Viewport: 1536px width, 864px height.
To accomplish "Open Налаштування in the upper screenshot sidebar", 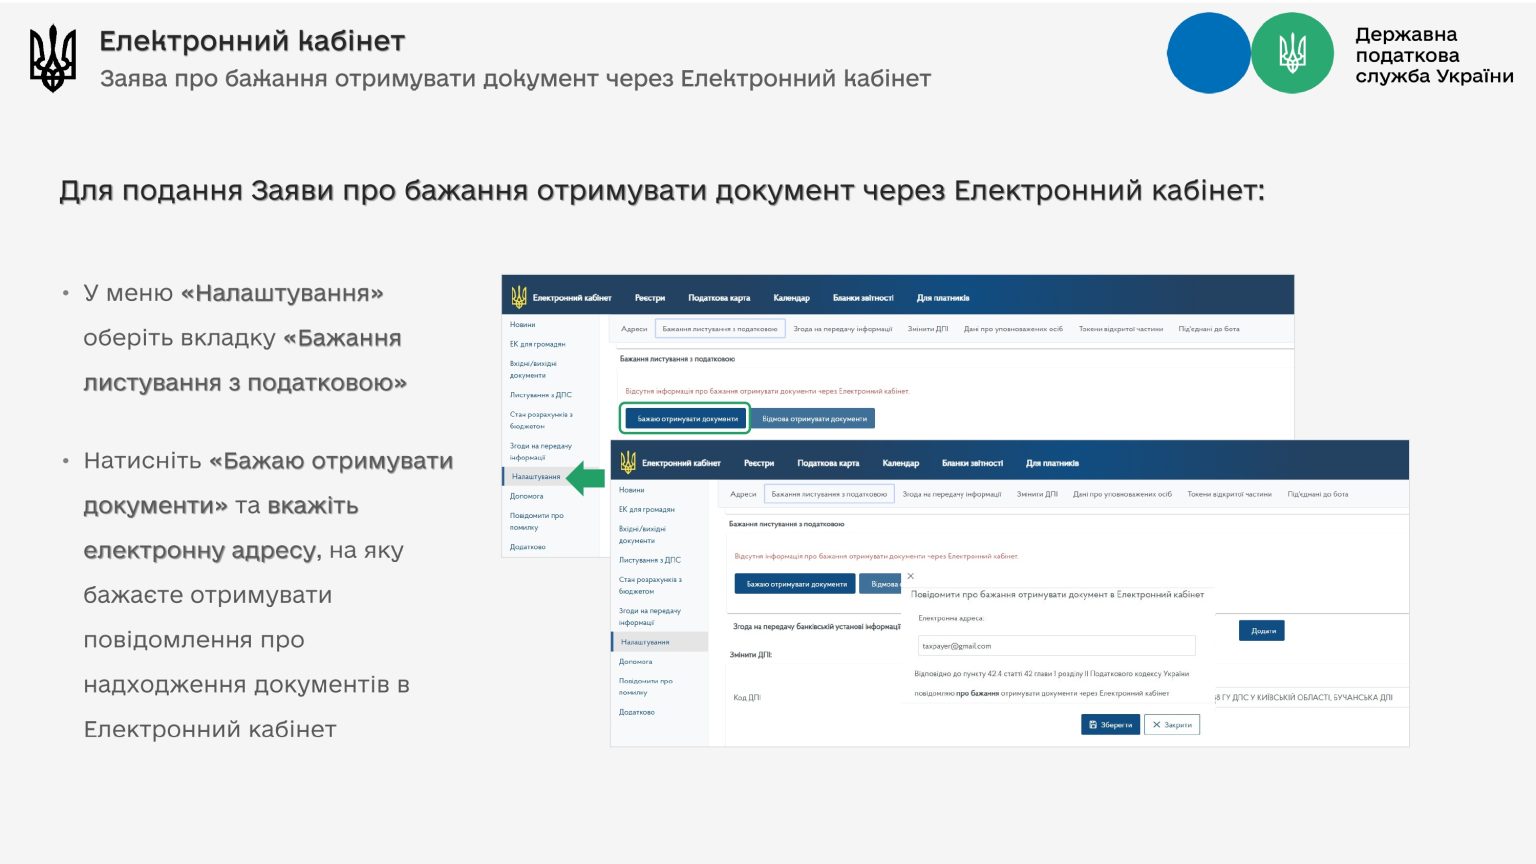I will 536,477.
